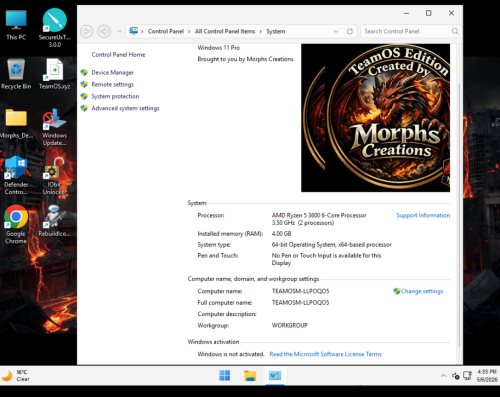
Task: Click Control Panel breadcrumb
Action: [x=166, y=31]
